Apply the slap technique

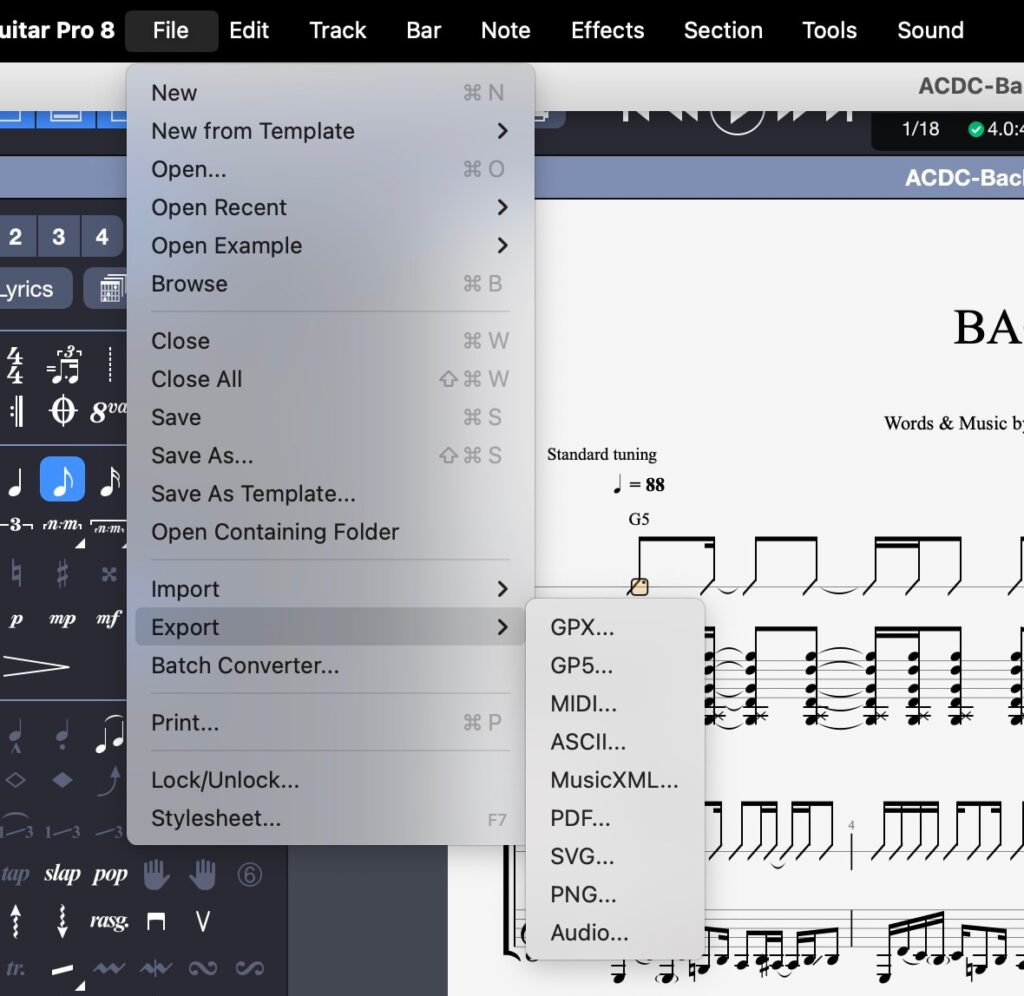point(62,874)
